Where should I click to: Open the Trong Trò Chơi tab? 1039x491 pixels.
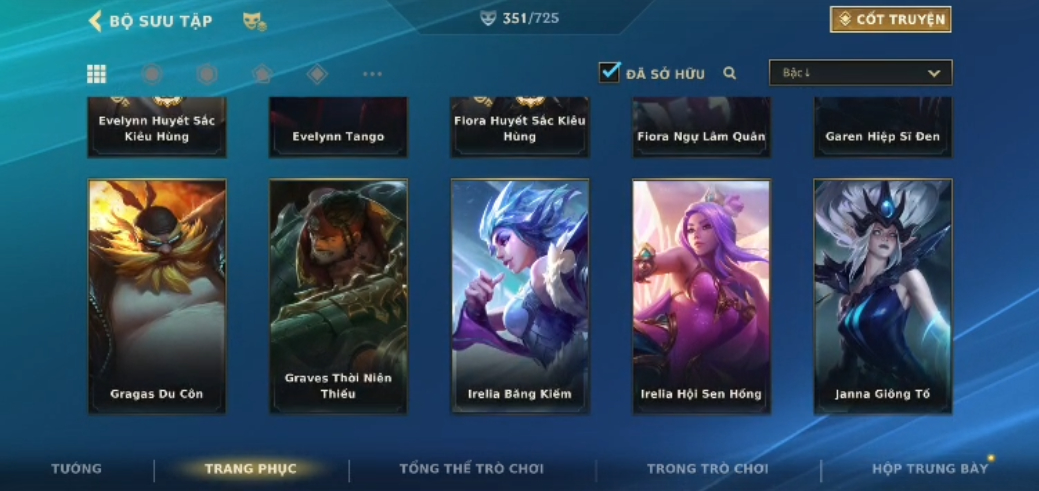pos(708,468)
